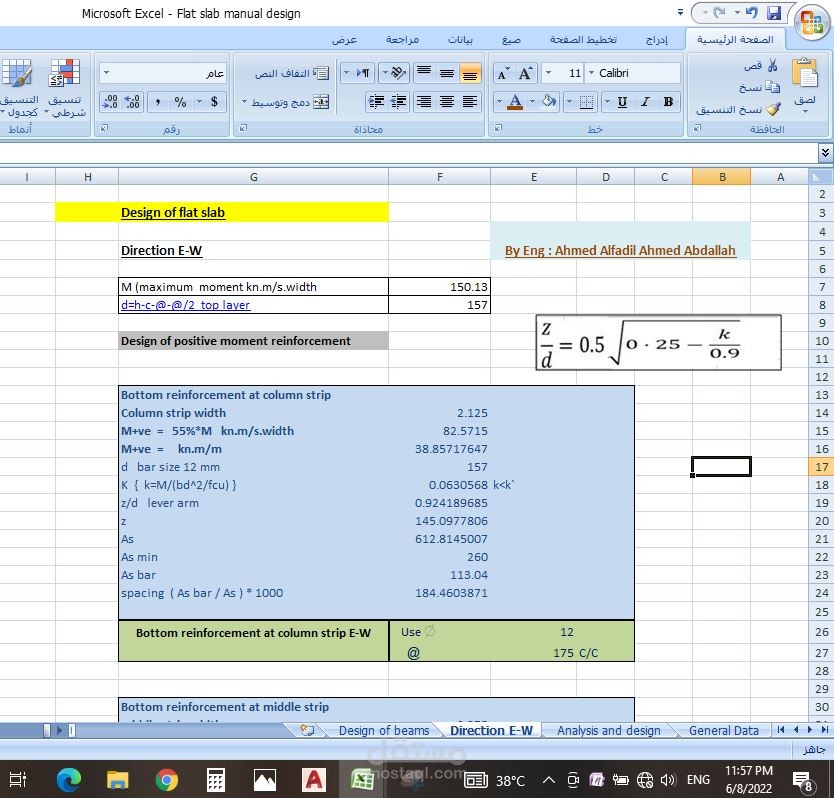Open the Calibri font name dropdown
The image size is (834, 798).
(x=591, y=73)
